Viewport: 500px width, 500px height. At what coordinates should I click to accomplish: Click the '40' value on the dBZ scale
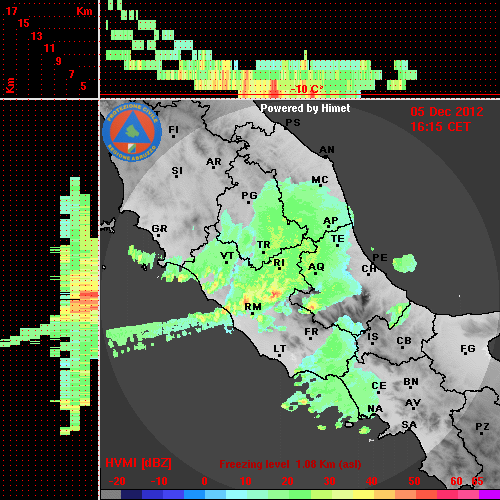click(371, 481)
